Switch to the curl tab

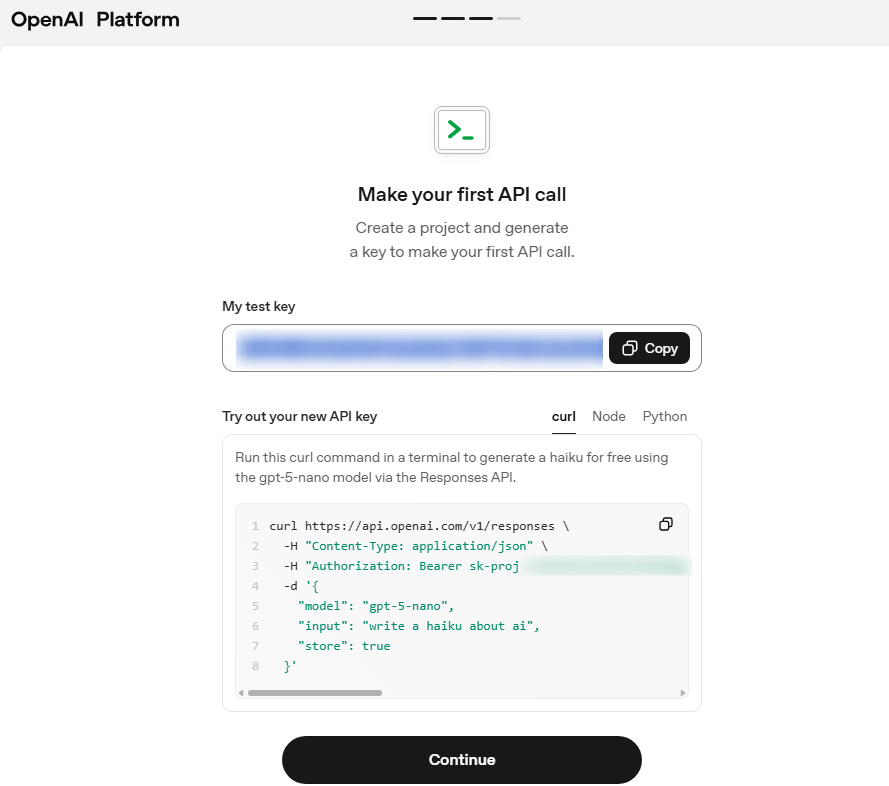pos(564,416)
